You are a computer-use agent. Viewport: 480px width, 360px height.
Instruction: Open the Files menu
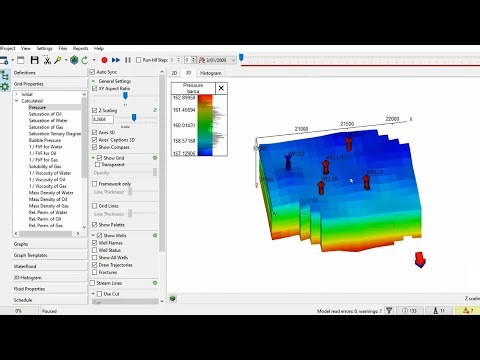point(63,48)
